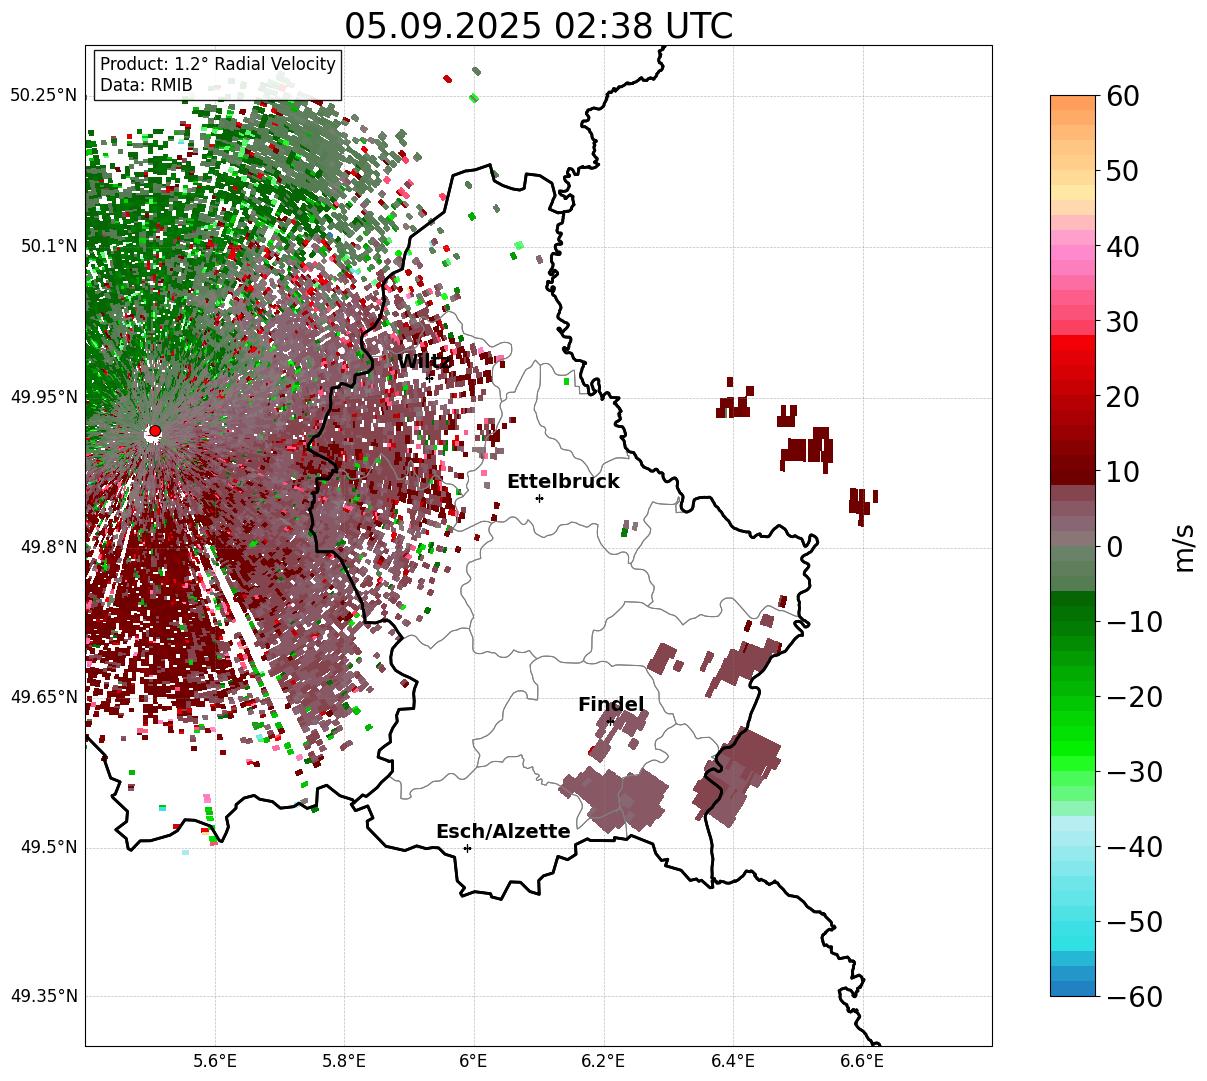The image size is (1207, 1081).
Task: Click the colorbar label 50
Action: (1122, 171)
